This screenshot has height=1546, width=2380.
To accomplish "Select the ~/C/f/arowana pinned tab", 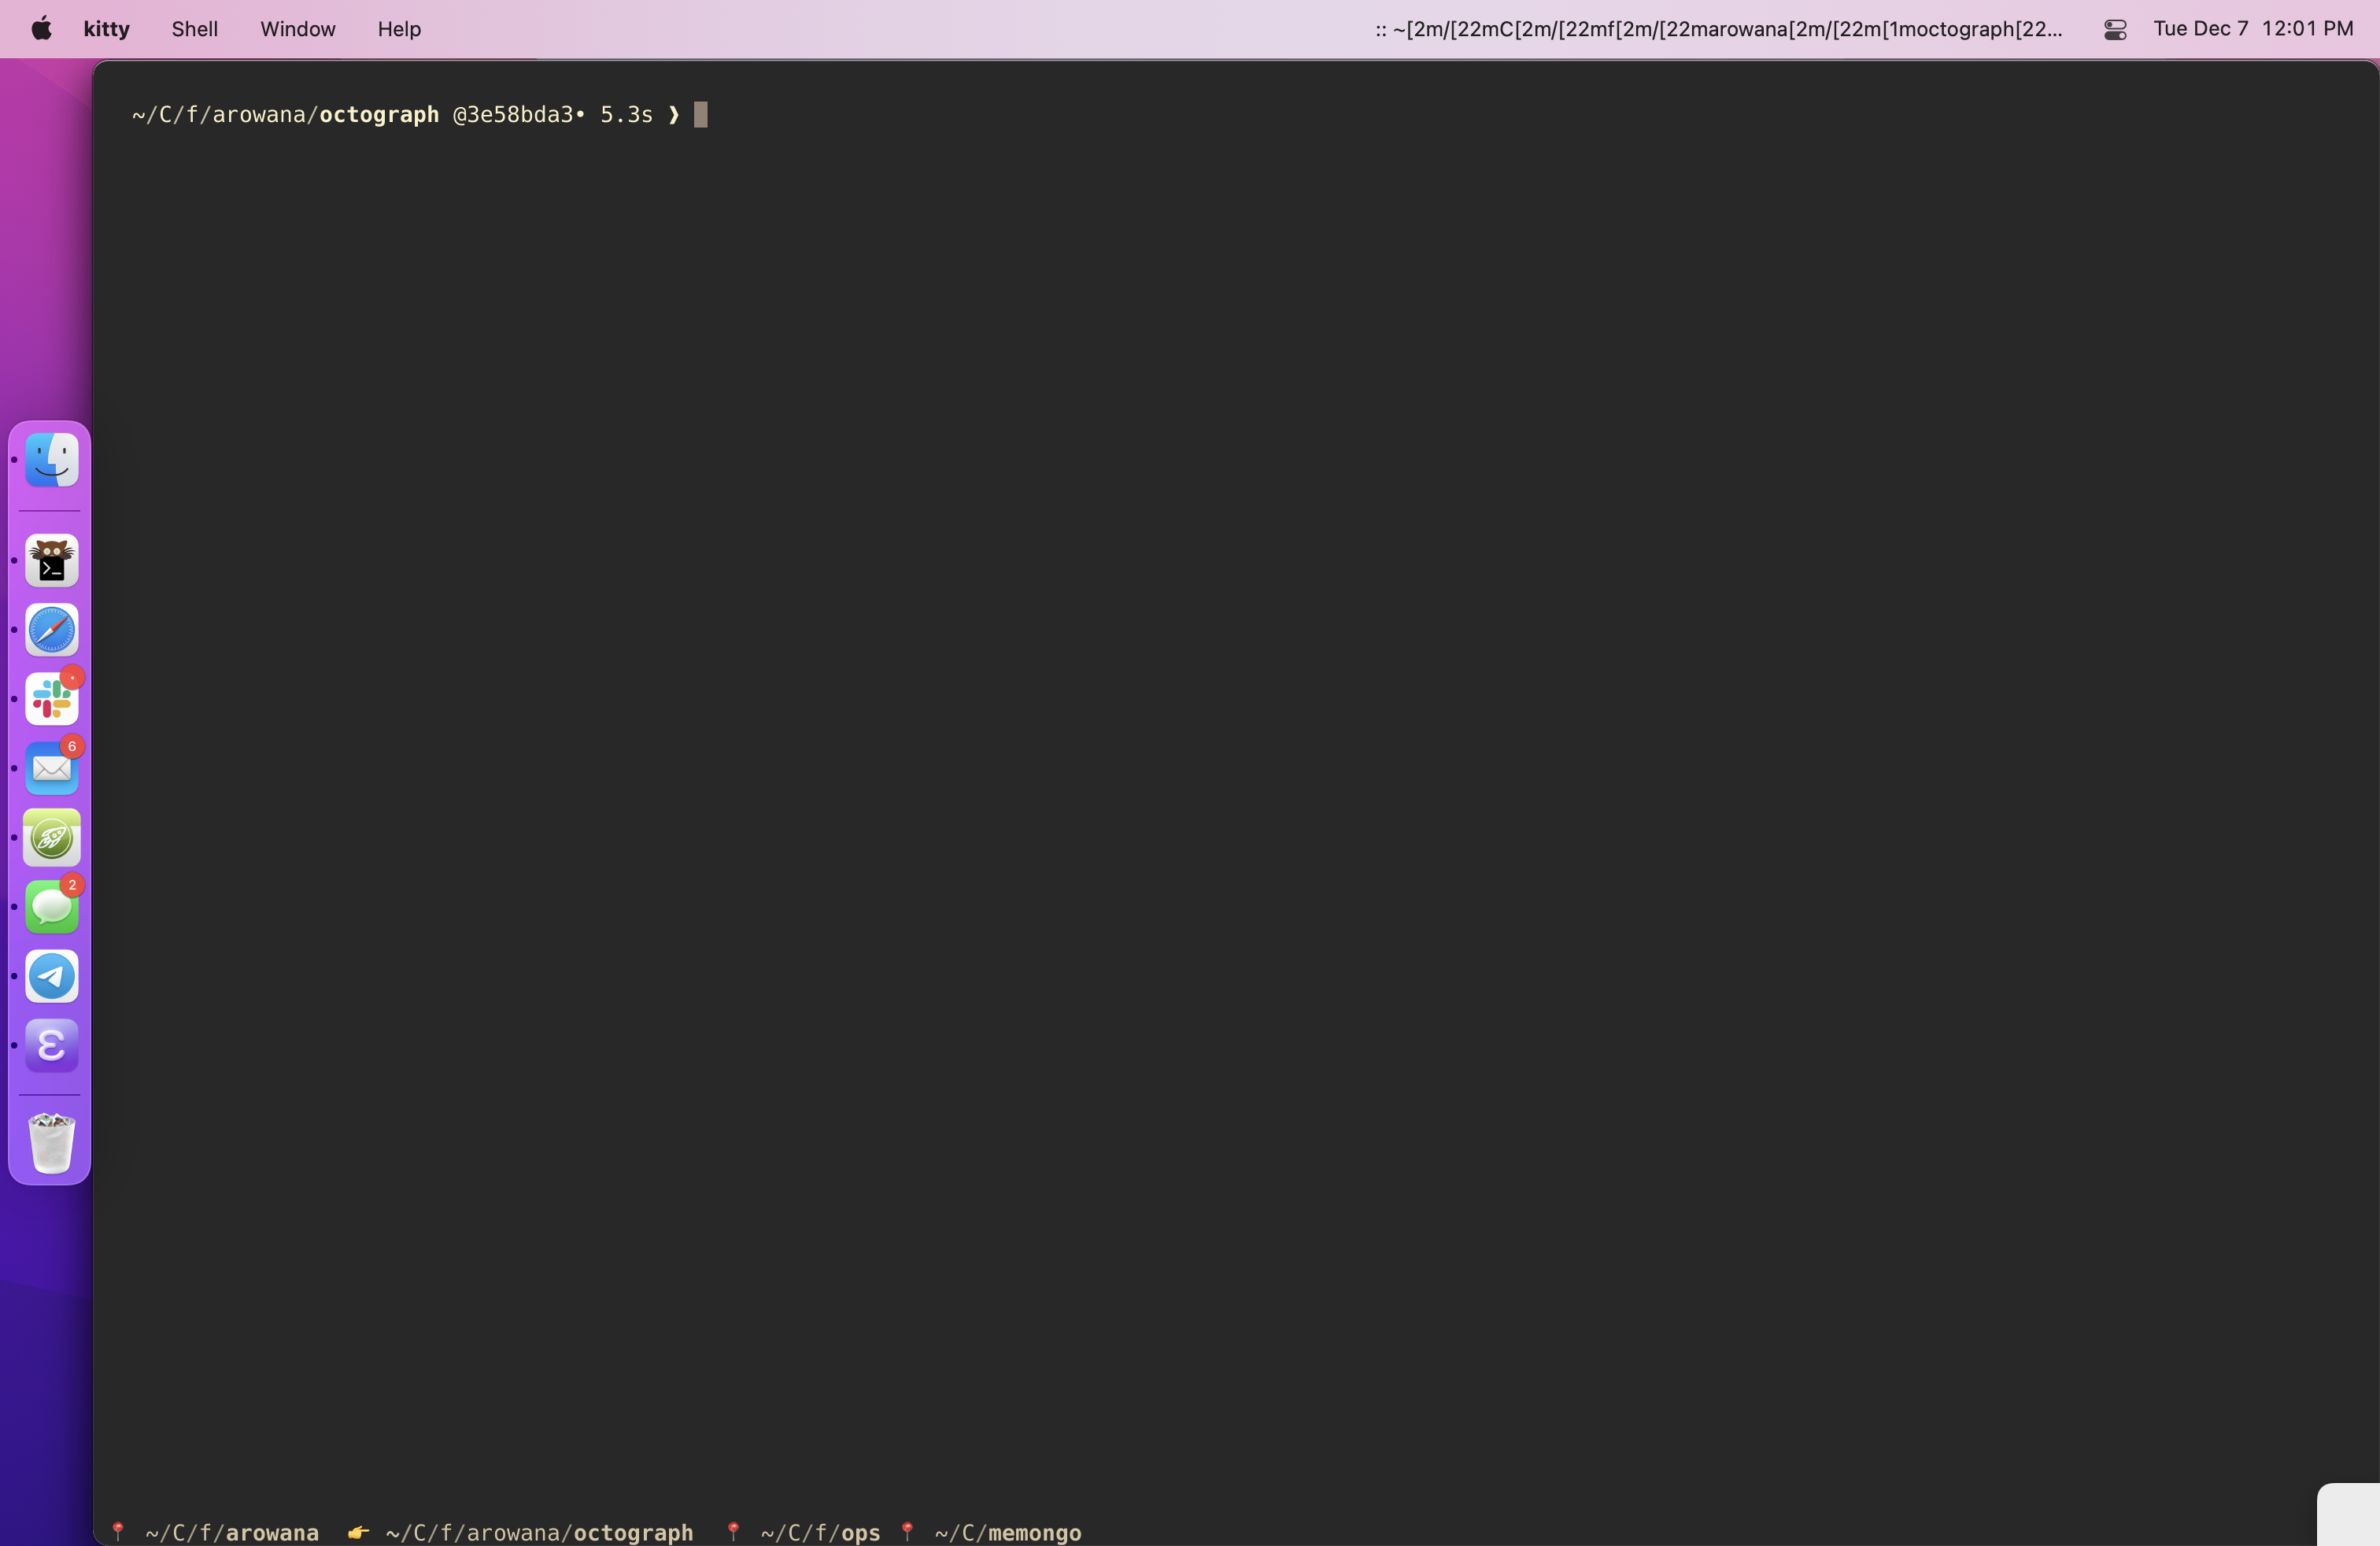I will (x=230, y=1533).
